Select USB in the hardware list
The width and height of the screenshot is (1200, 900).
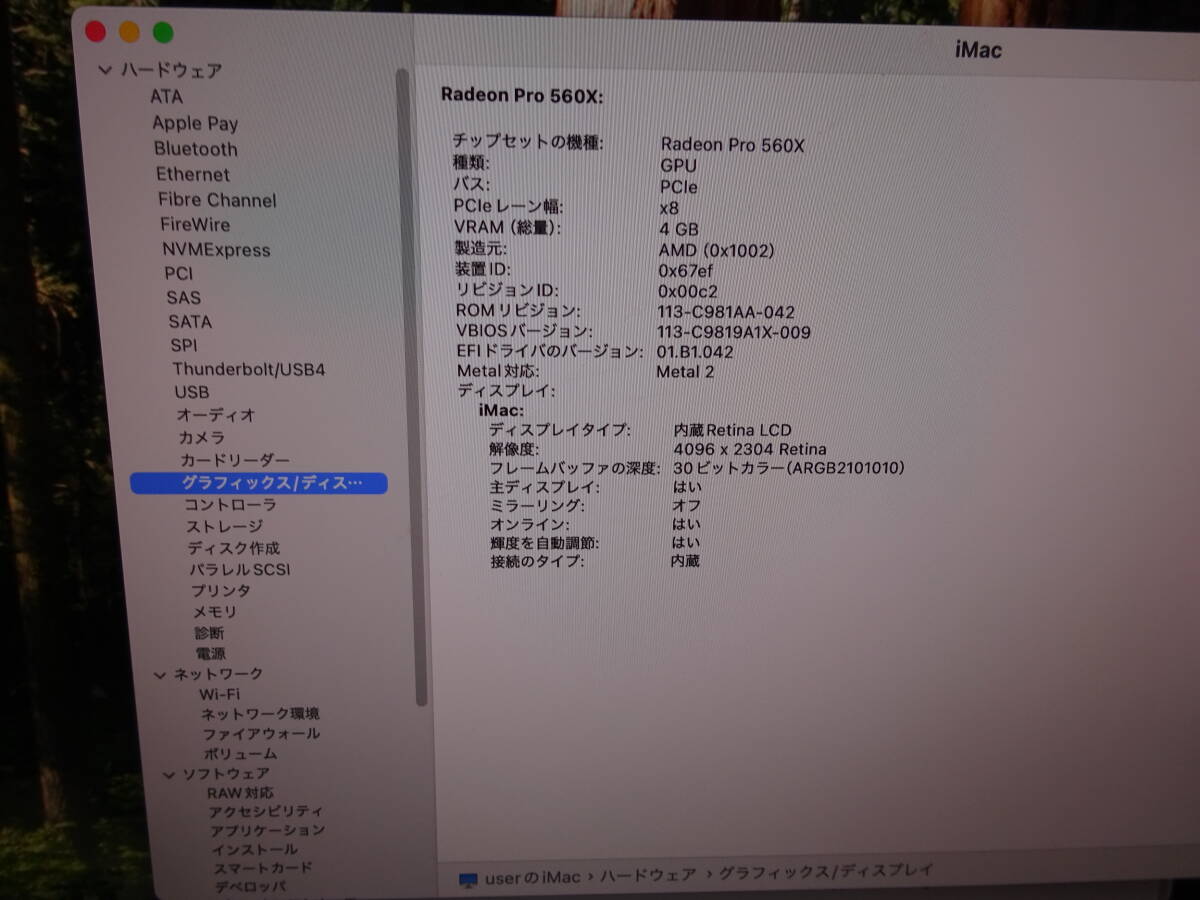(192, 392)
